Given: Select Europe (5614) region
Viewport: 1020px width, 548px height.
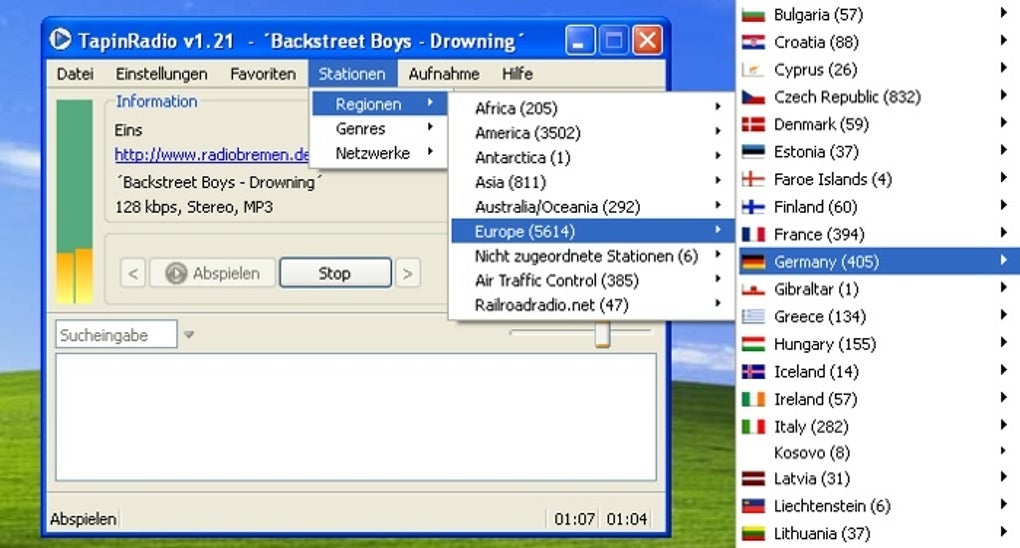Looking at the screenshot, I should coord(592,232).
